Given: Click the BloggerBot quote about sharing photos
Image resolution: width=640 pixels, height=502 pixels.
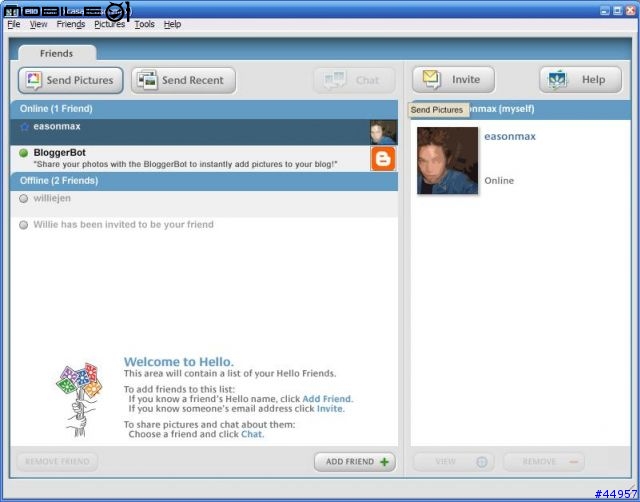Looking at the screenshot, I should click(x=185, y=164).
